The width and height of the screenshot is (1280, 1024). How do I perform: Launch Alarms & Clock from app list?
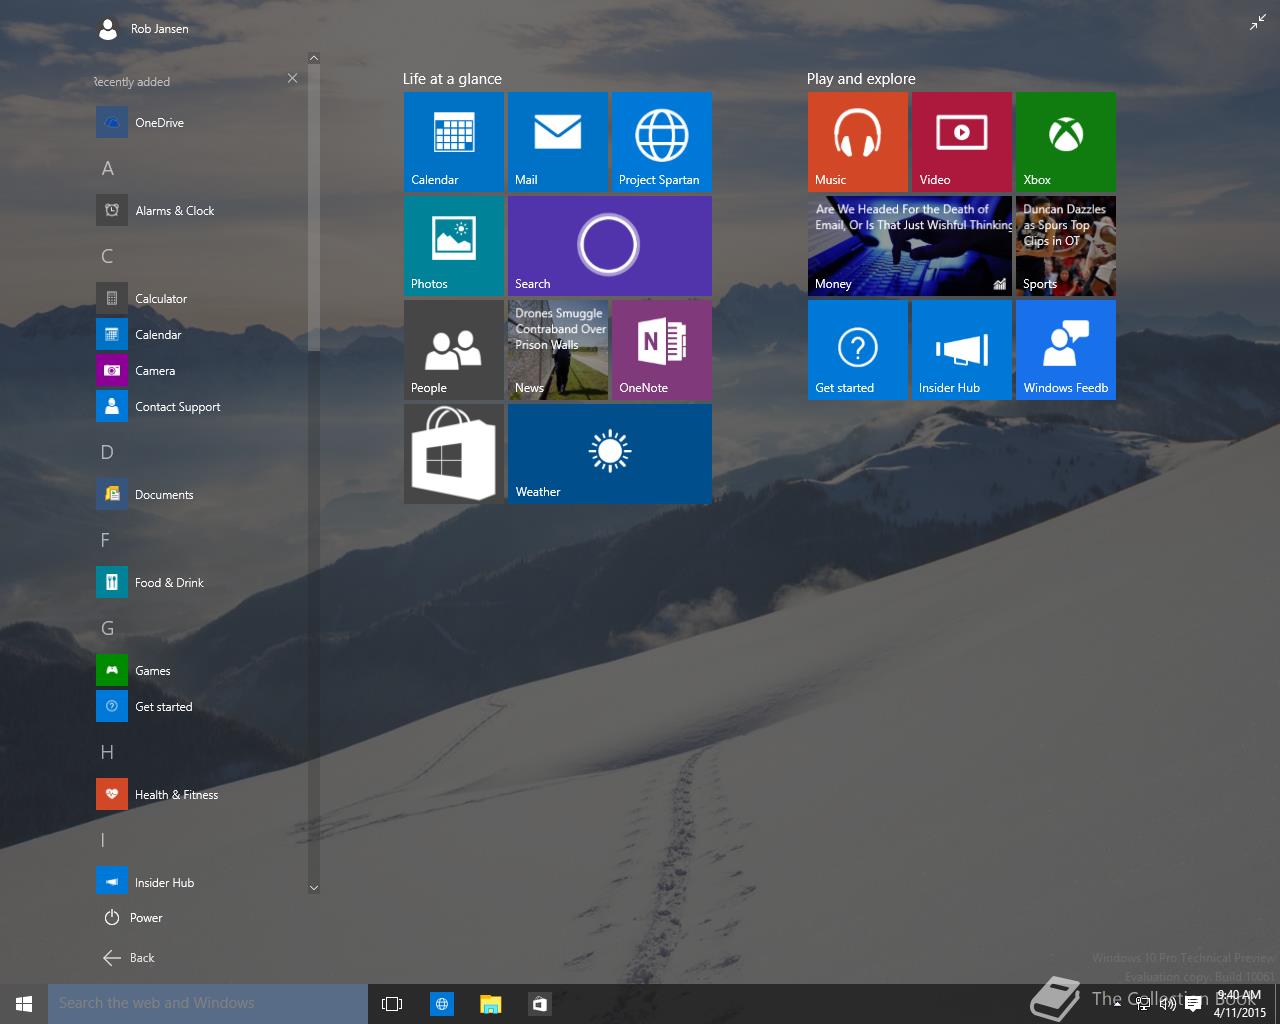coord(198,211)
